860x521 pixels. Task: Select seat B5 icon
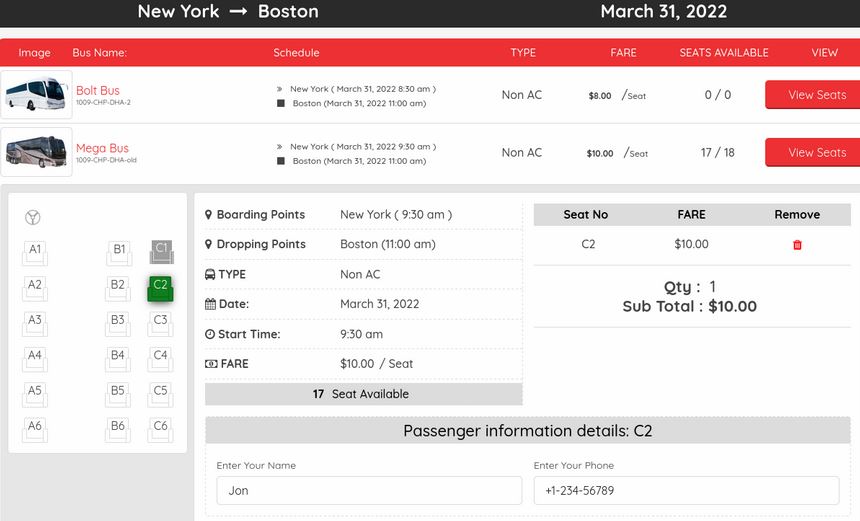click(x=118, y=394)
